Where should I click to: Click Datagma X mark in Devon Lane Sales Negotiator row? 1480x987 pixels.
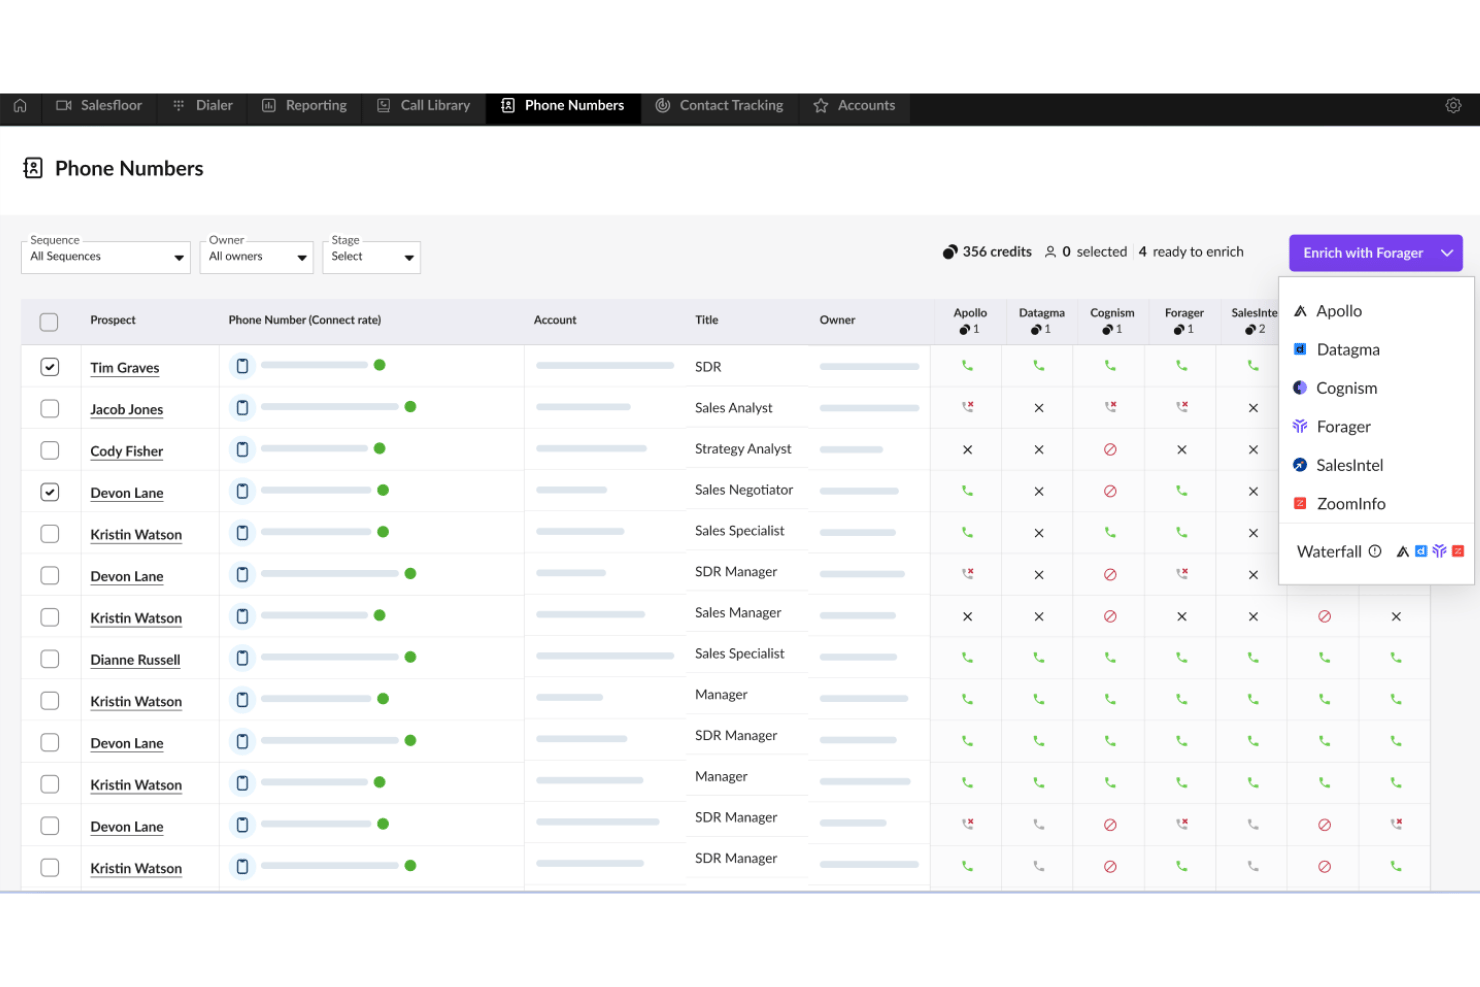[x=1039, y=491]
